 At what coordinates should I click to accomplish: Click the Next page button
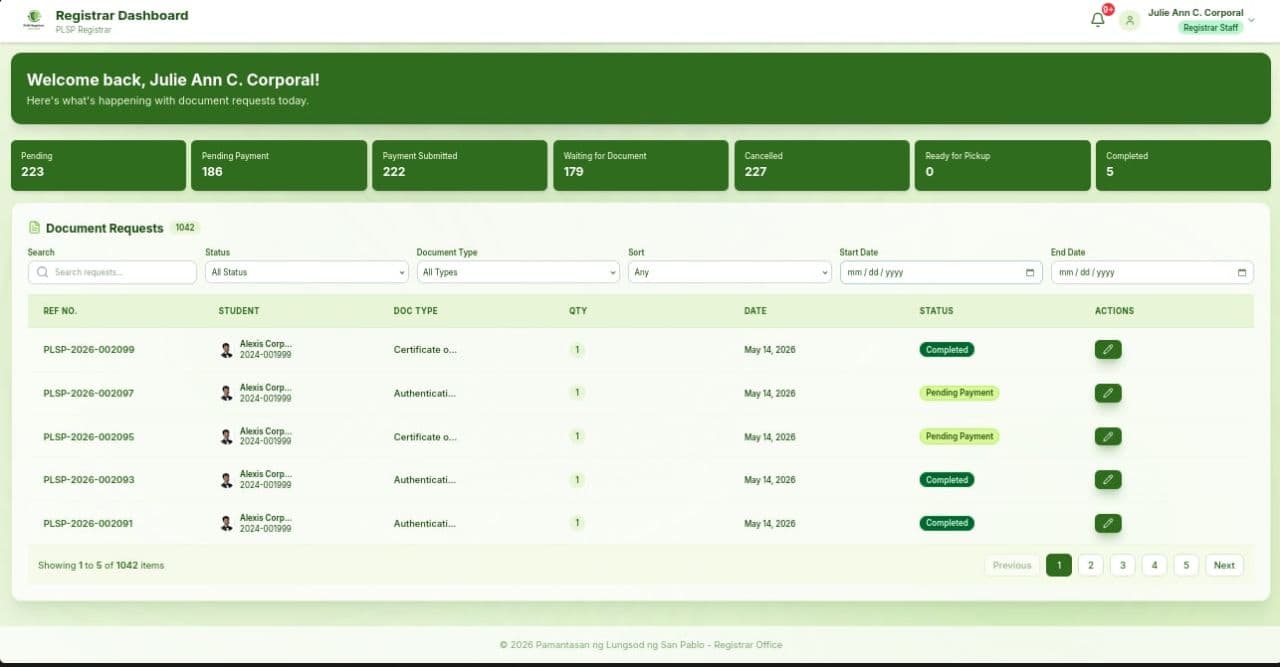(x=1224, y=565)
